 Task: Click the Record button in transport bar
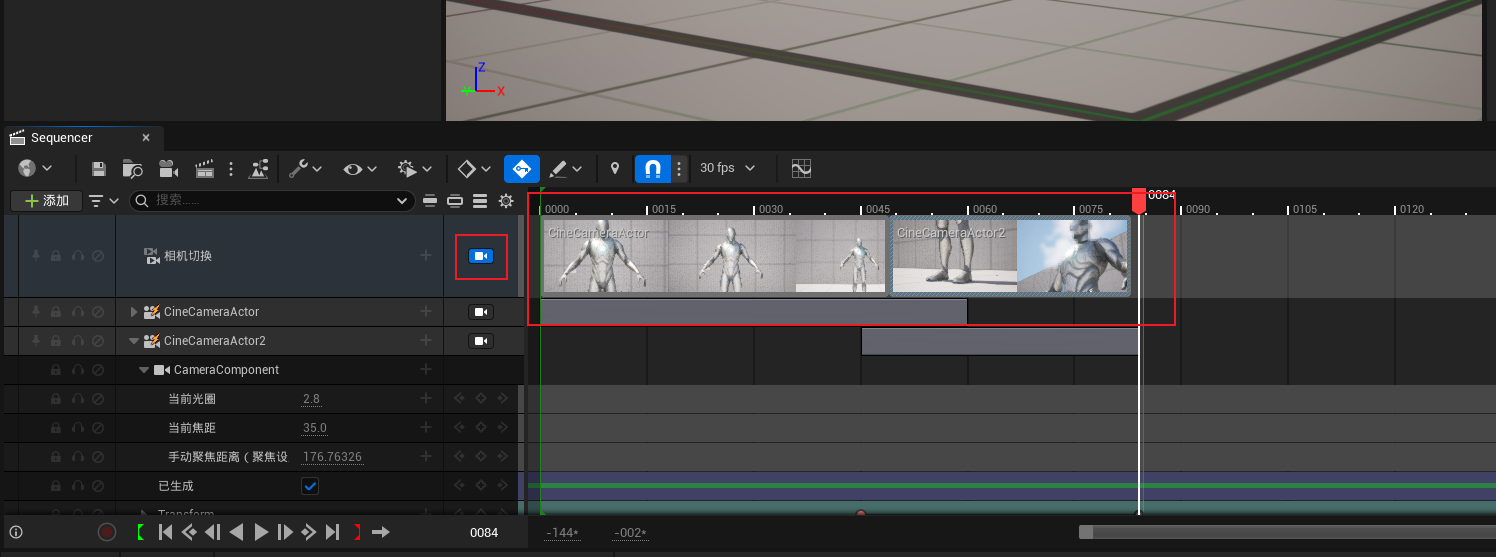tap(107, 532)
